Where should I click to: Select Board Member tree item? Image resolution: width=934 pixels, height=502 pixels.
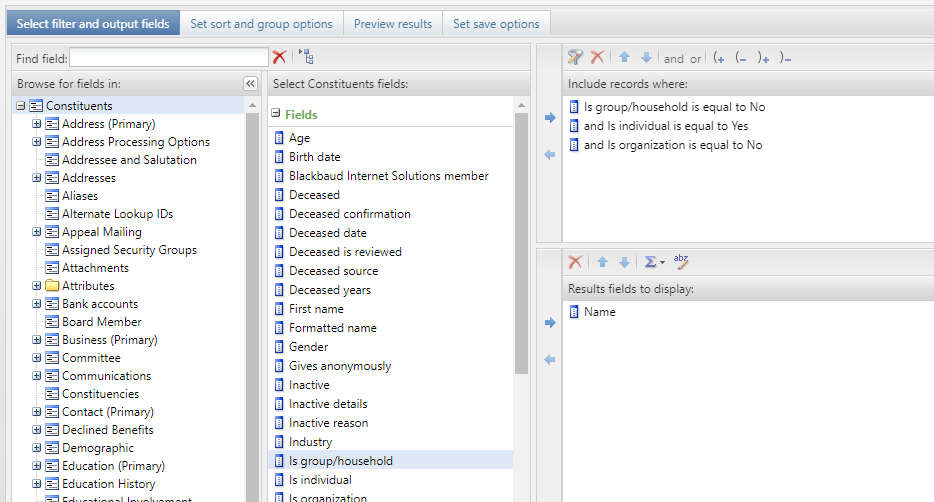(x=102, y=322)
